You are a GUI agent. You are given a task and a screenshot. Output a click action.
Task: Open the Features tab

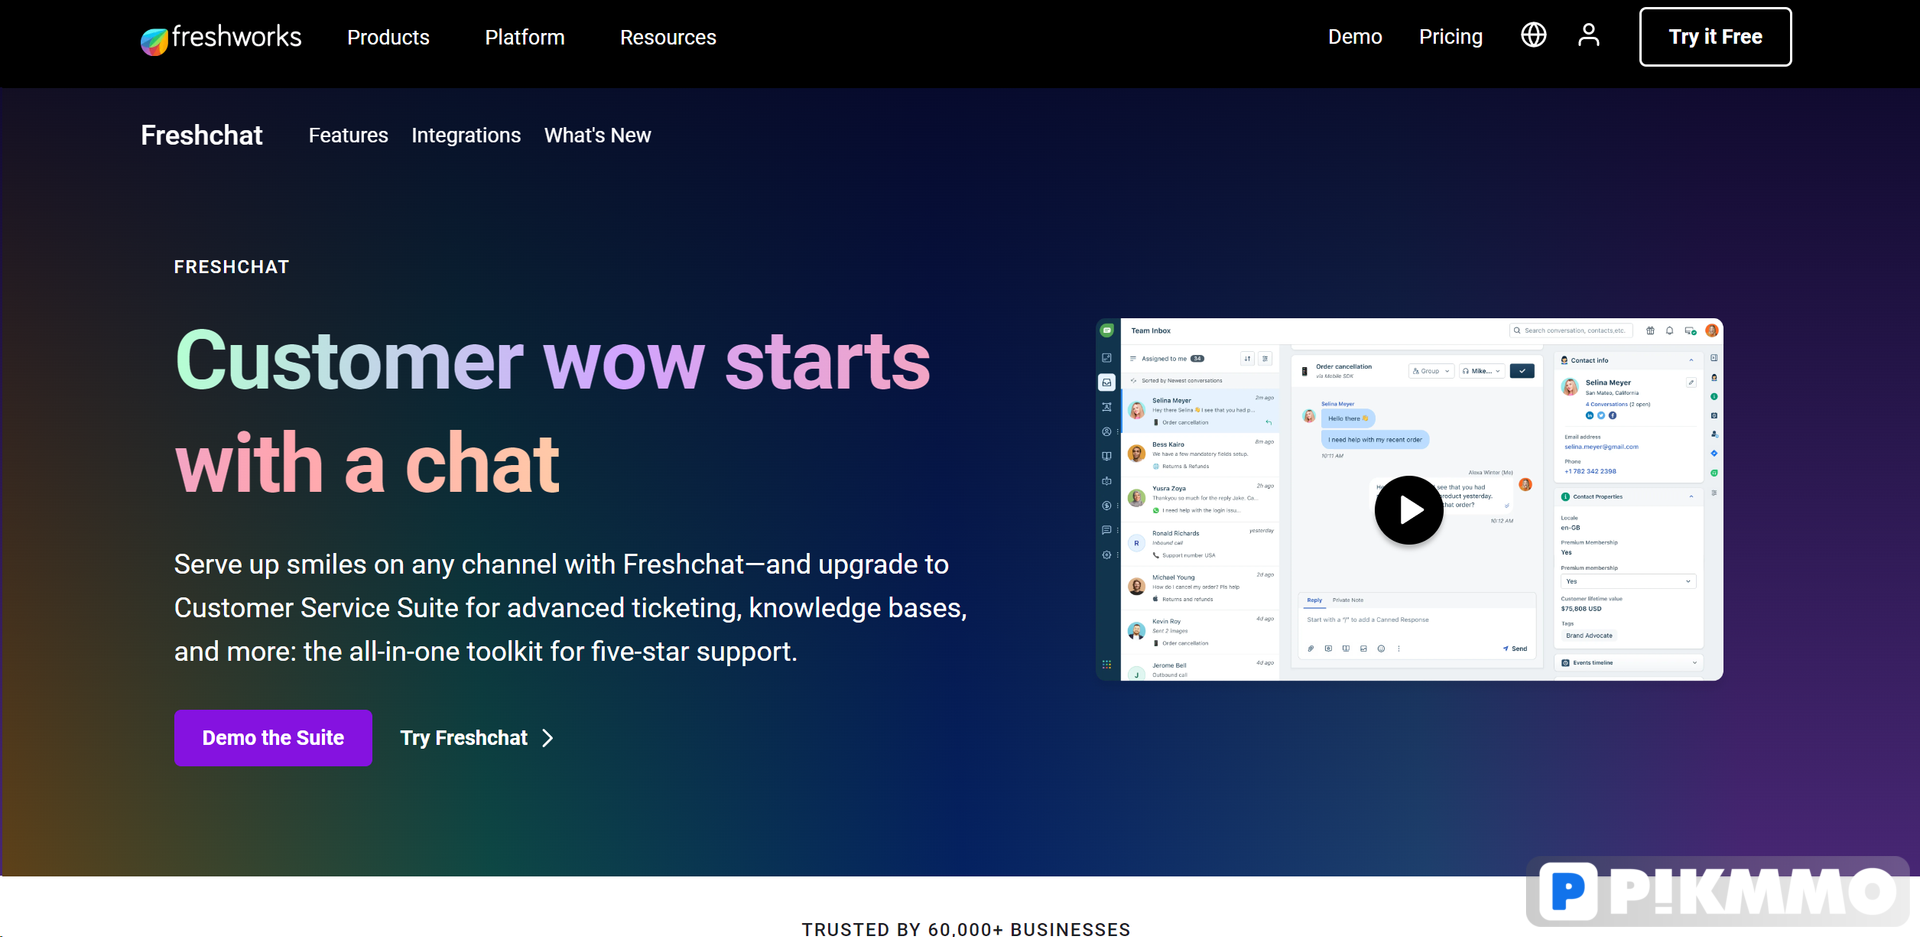(x=348, y=135)
